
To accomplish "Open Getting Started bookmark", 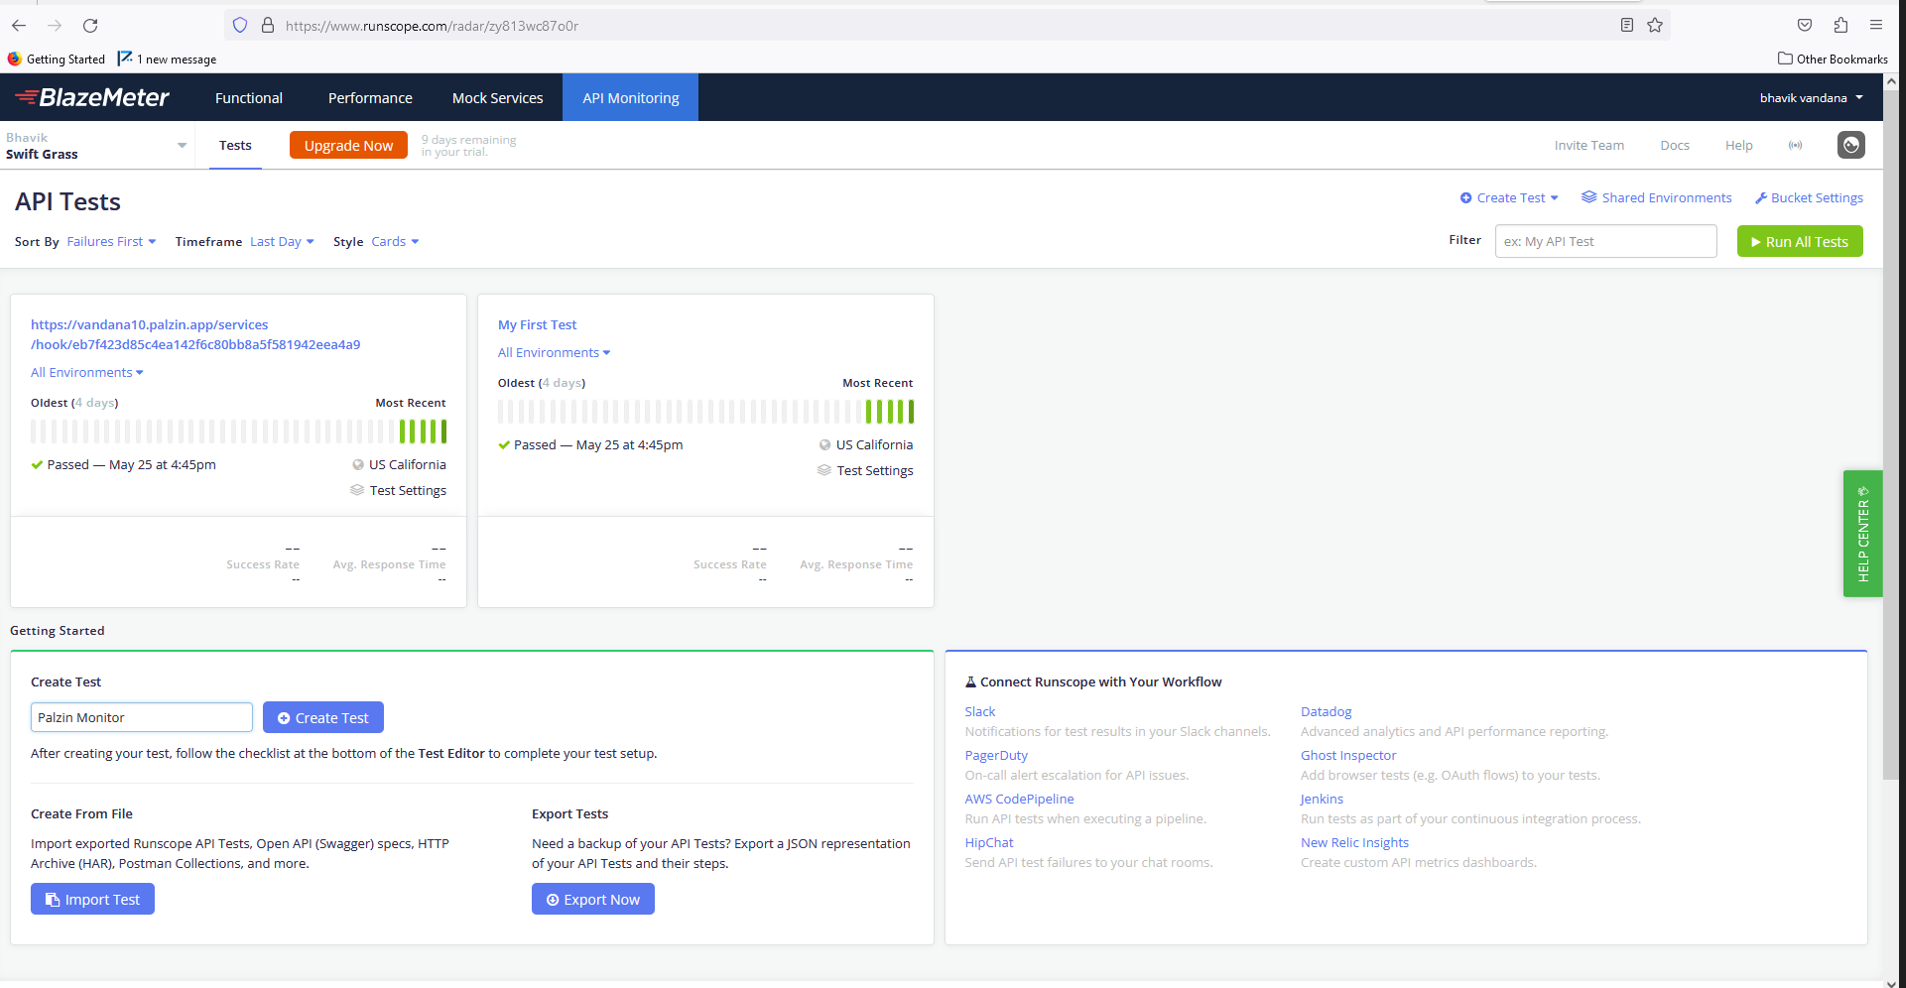I will pos(56,59).
